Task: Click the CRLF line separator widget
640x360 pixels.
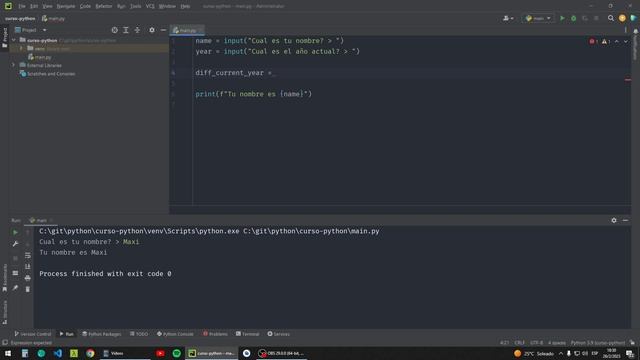Action: pyautogui.click(x=519, y=343)
